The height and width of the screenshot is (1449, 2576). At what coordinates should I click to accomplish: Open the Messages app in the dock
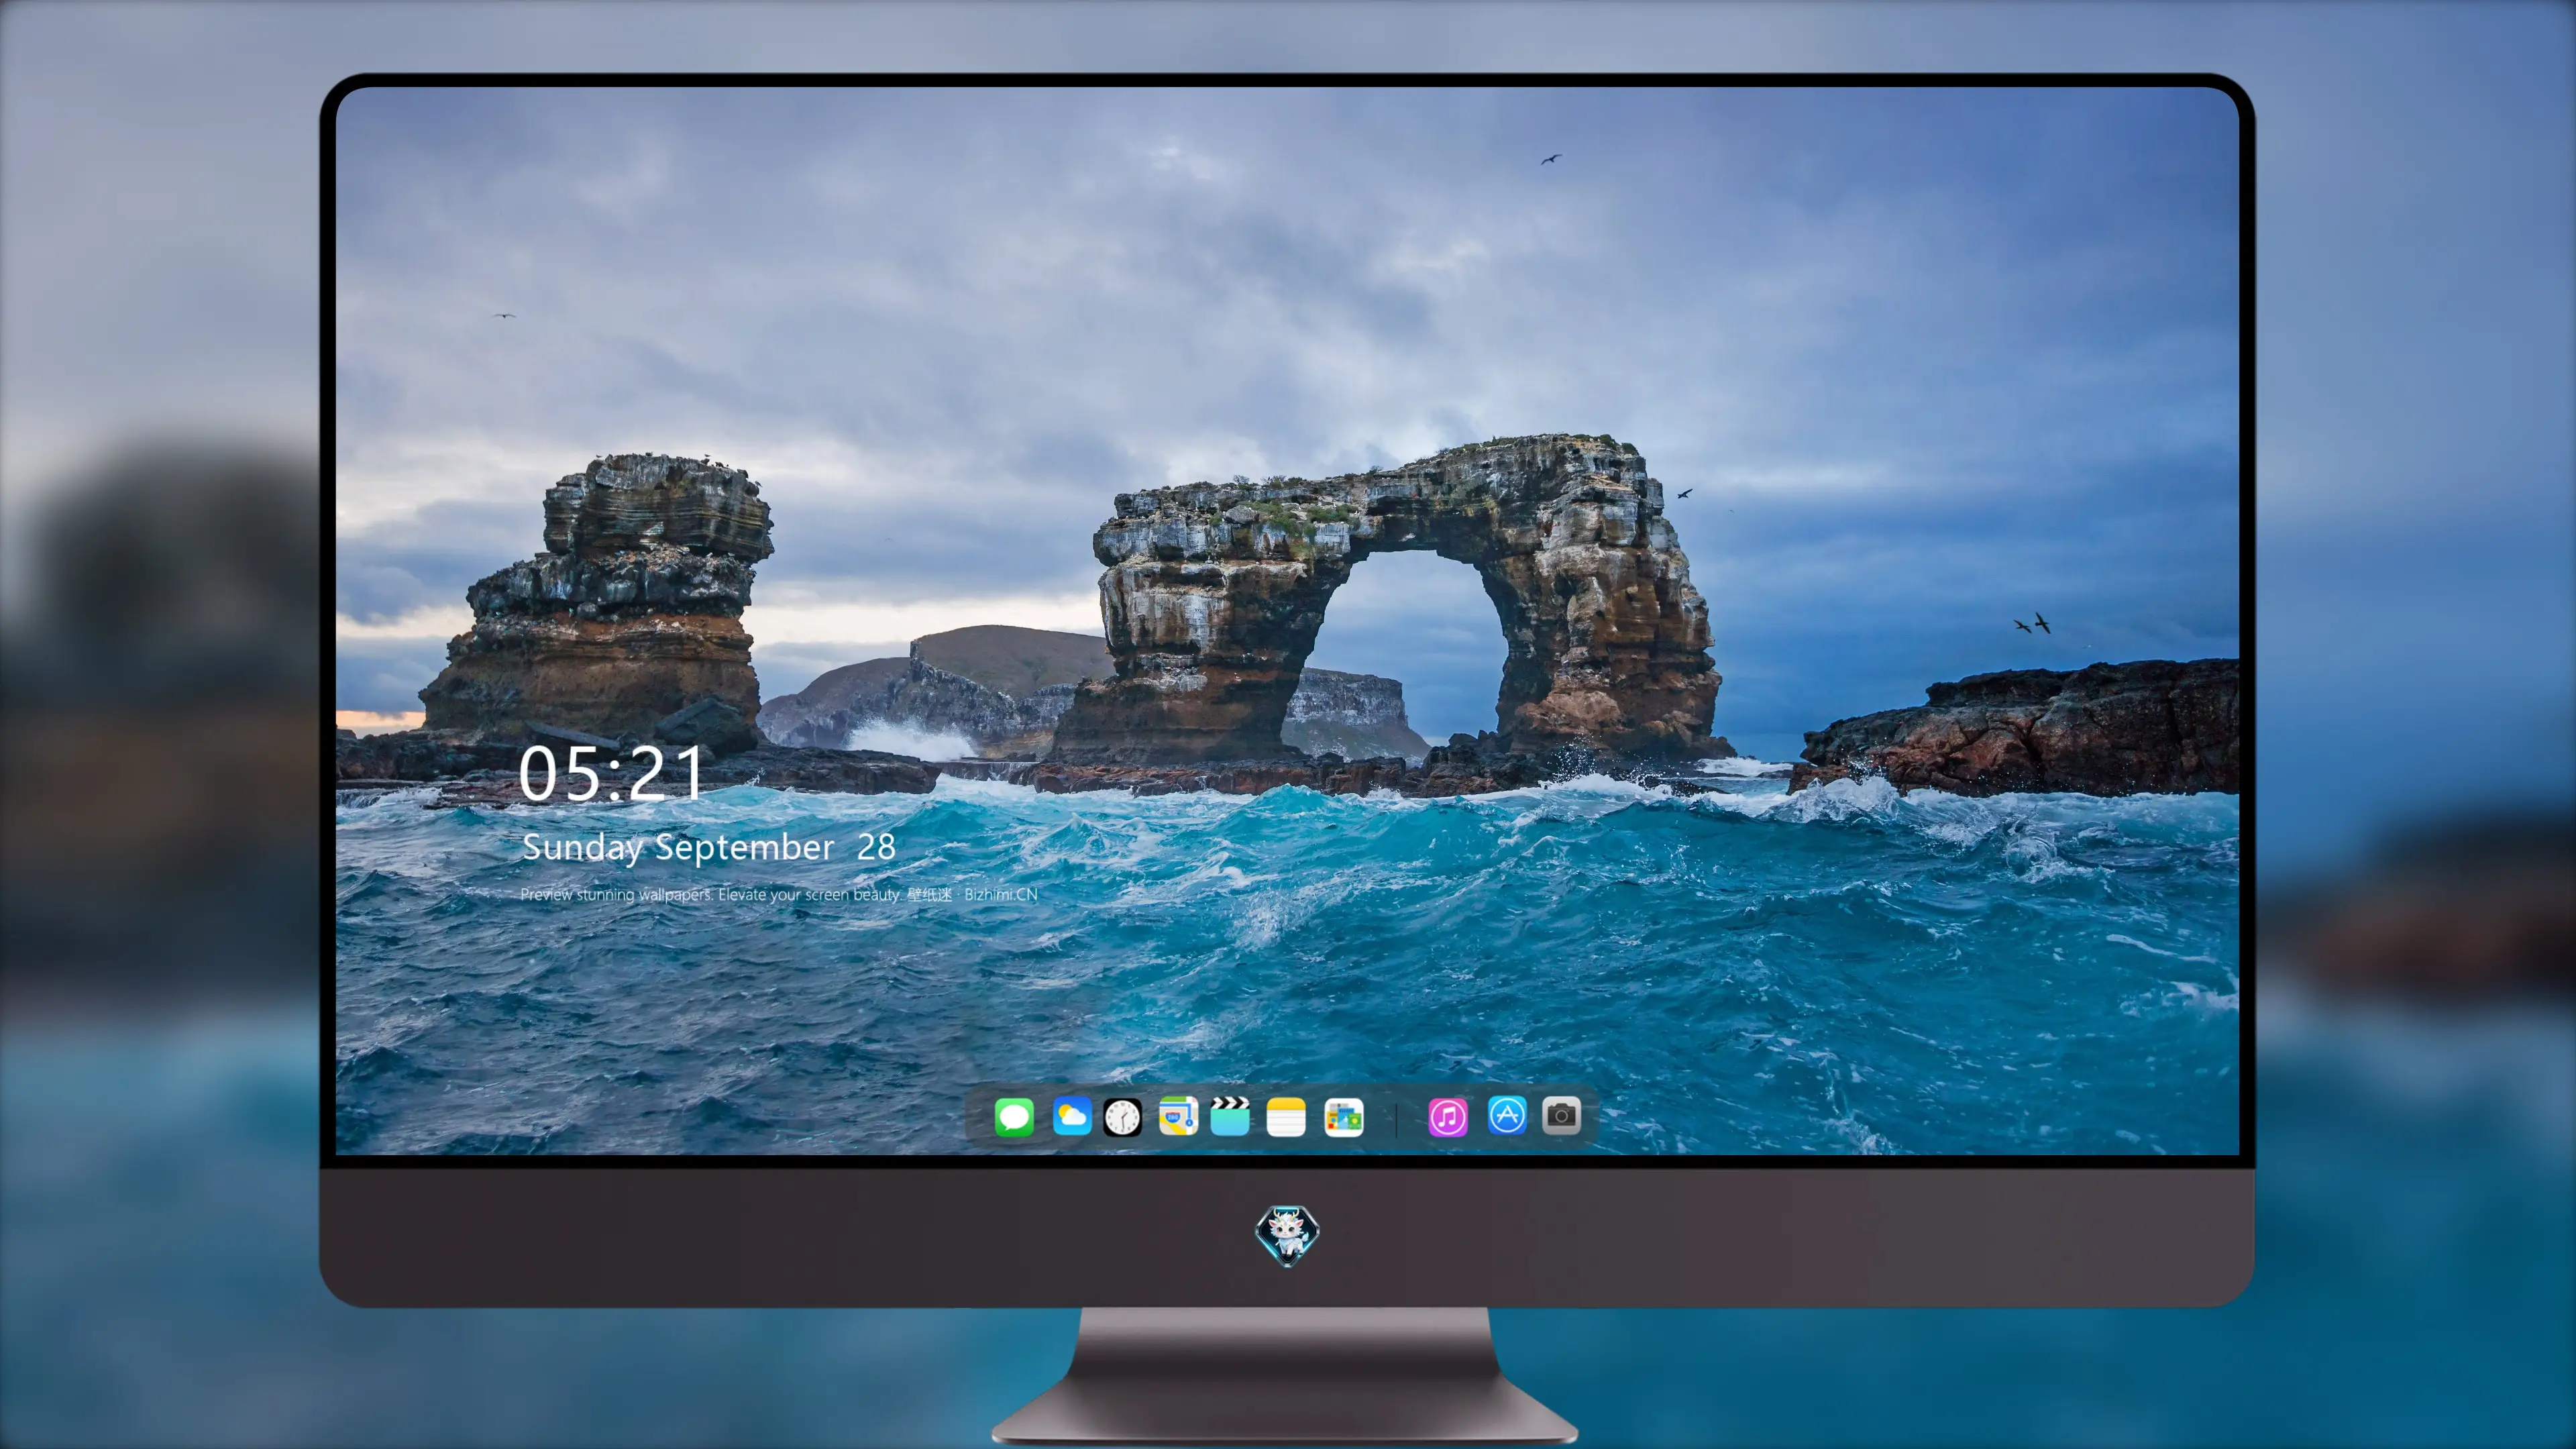point(1014,1116)
